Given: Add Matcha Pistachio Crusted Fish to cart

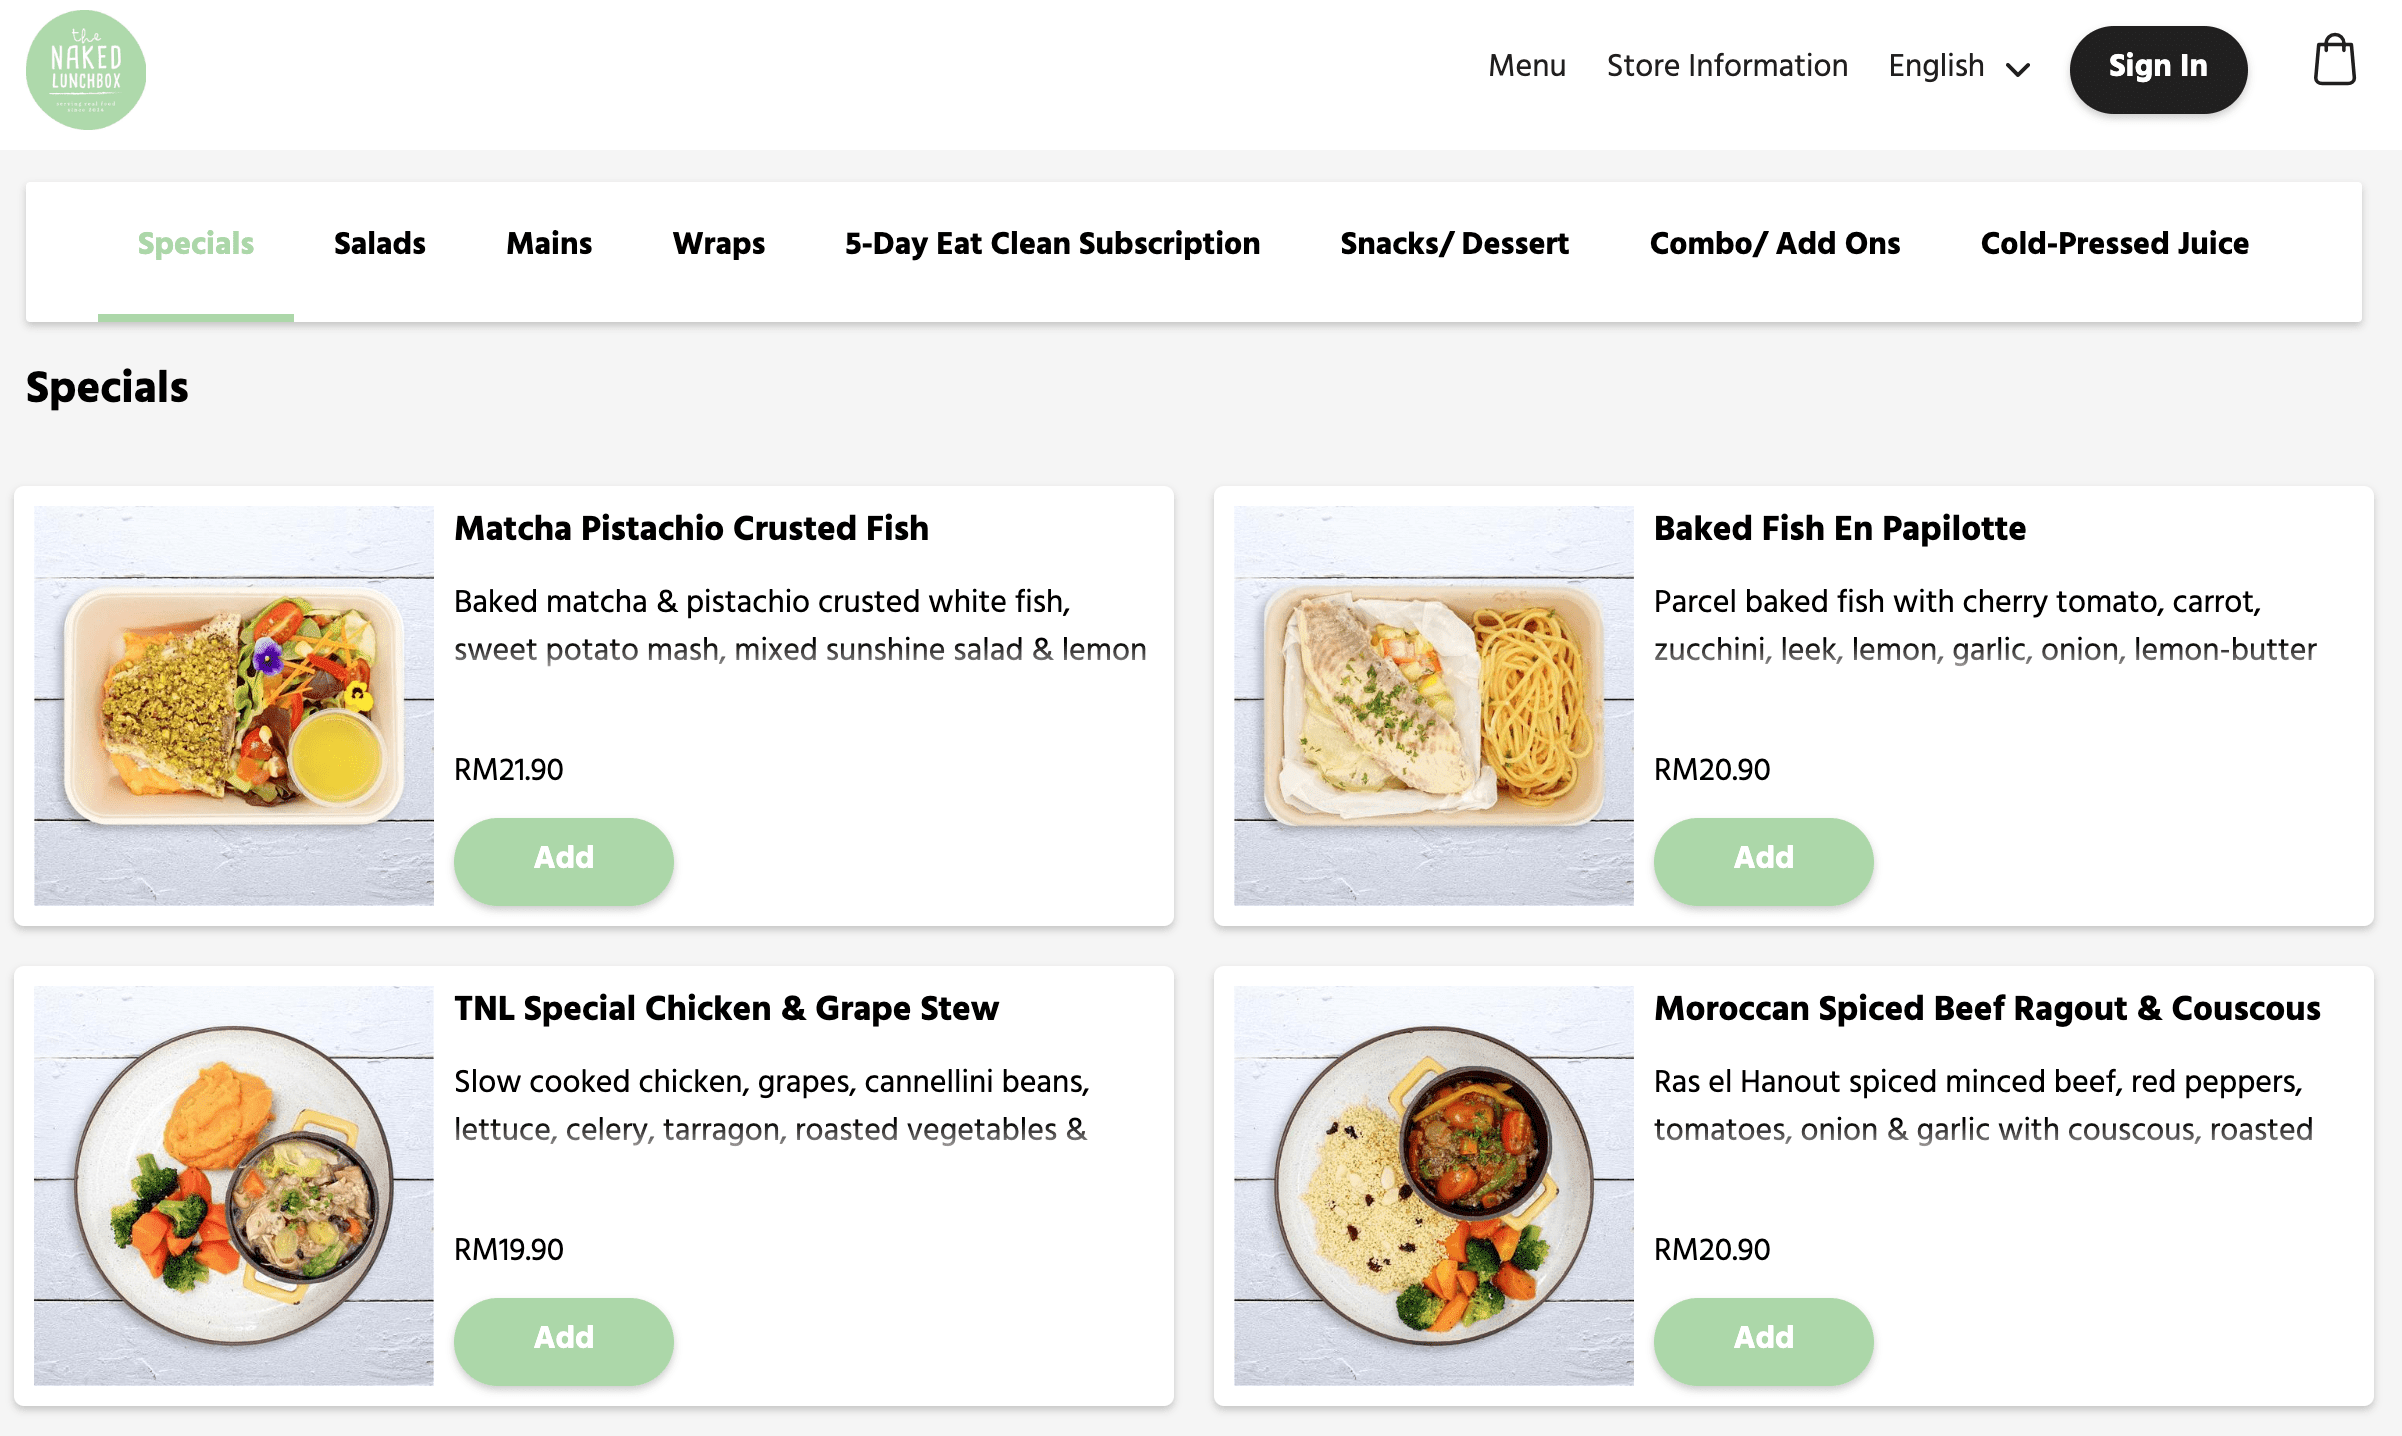Looking at the screenshot, I should pos(564,859).
